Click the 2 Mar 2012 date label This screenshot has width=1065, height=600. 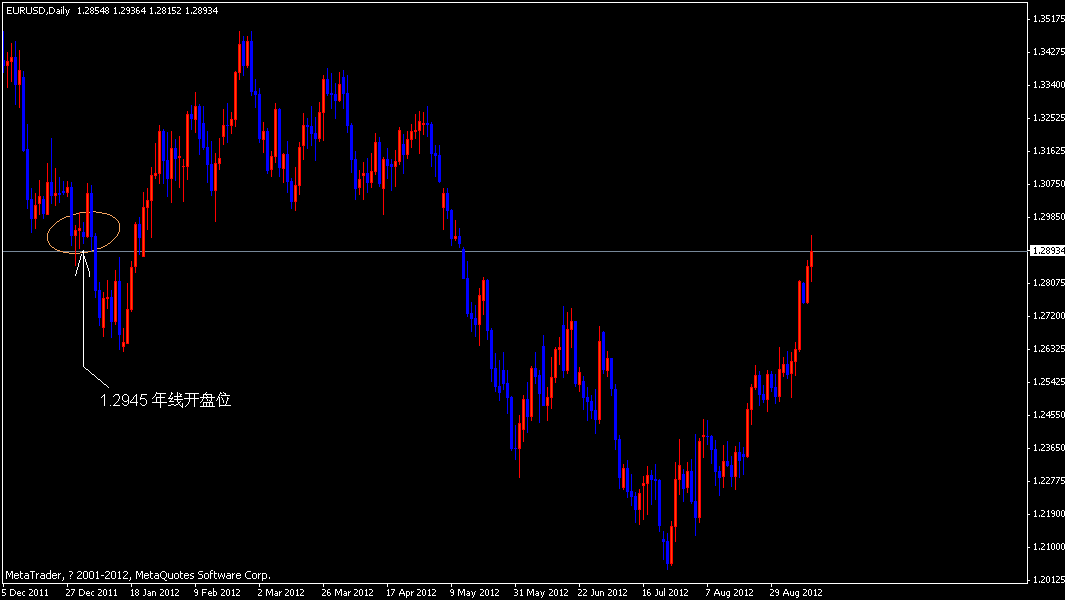point(281,593)
